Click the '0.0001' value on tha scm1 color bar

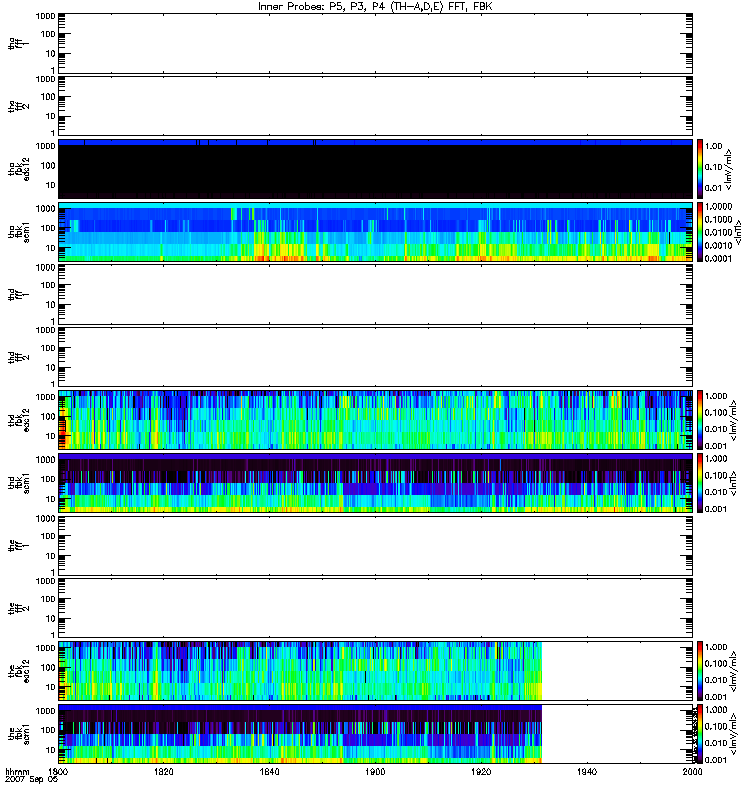click(x=718, y=258)
